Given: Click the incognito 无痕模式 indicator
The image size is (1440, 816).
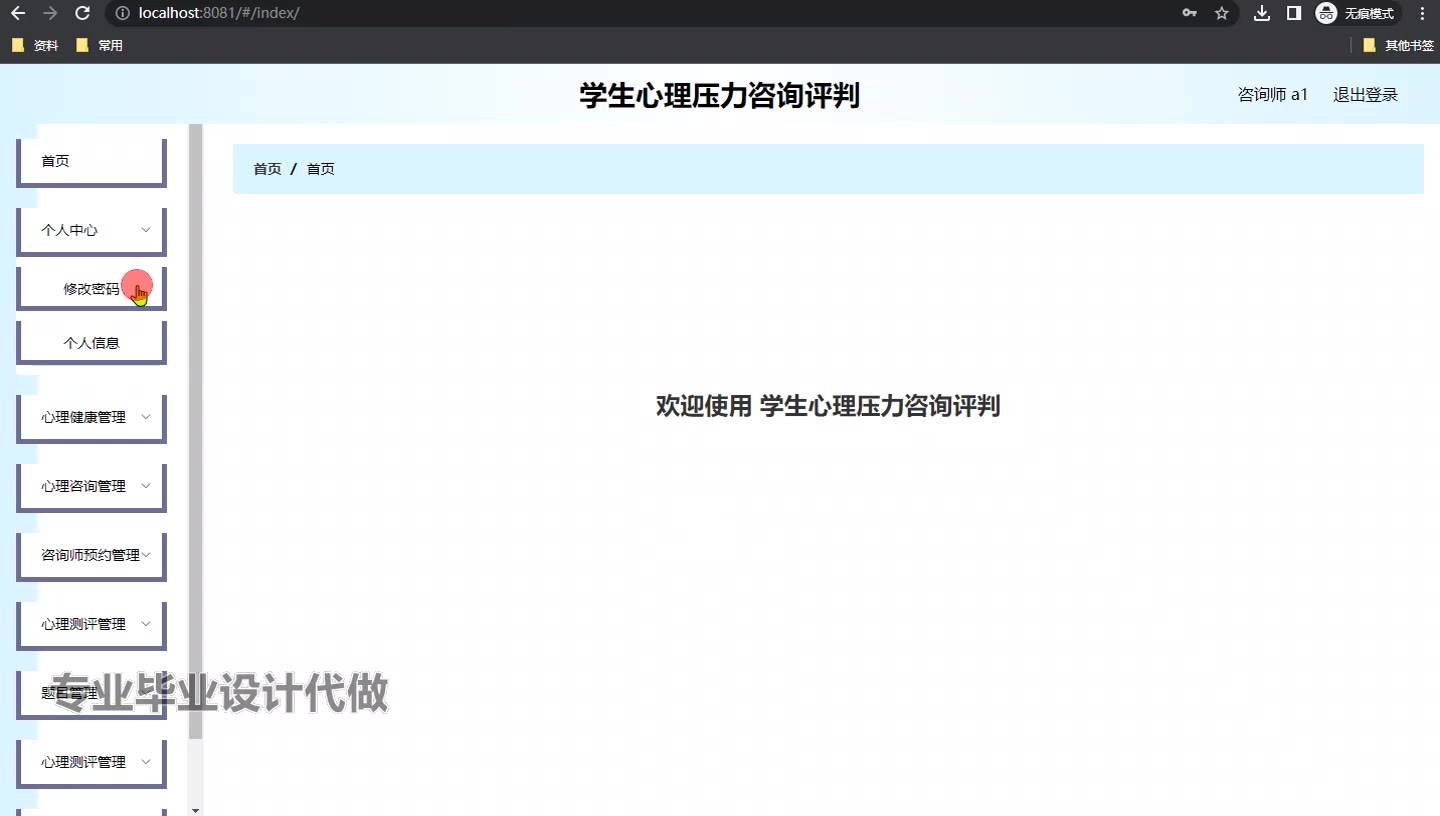Looking at the screenshot, I should 1357,13.
